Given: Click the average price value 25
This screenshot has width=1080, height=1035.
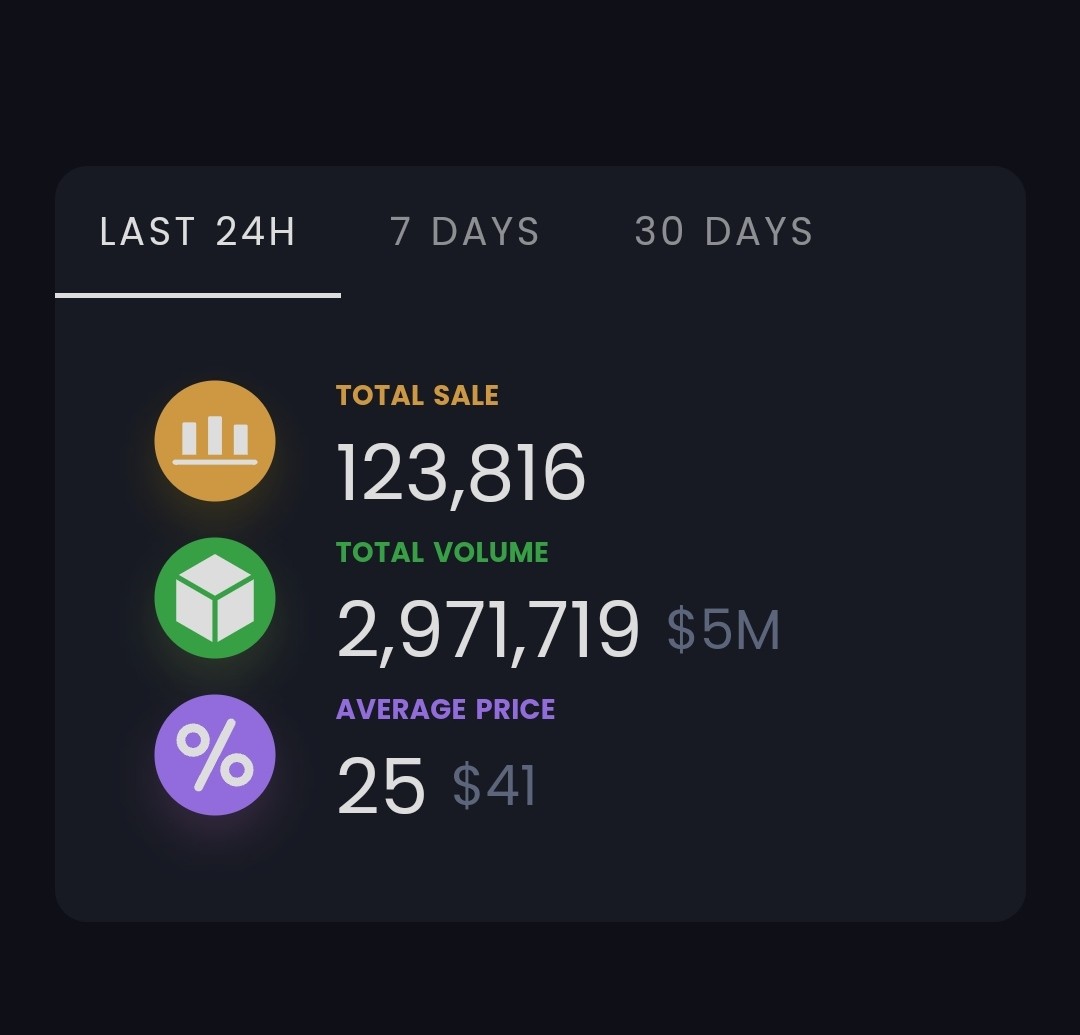Looking at the screenshot, I should [x=381, y=786].
